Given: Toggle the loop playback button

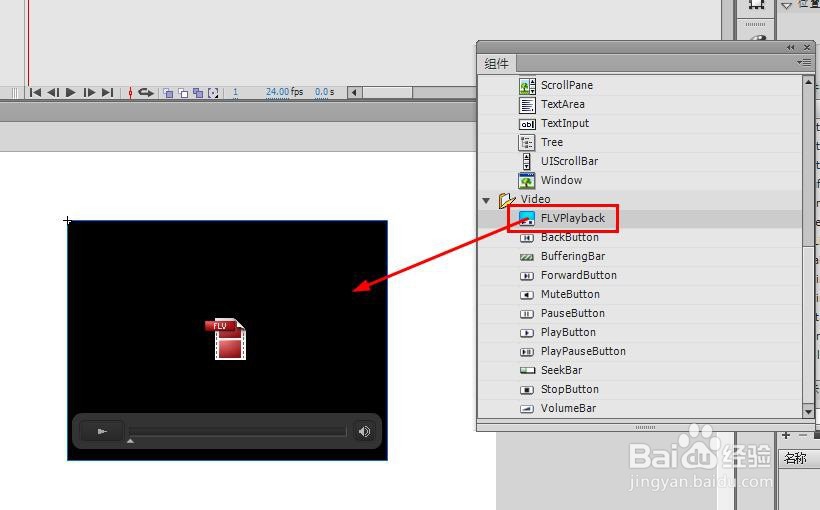Looking at the screenshot, I should [x=146, y=93].
